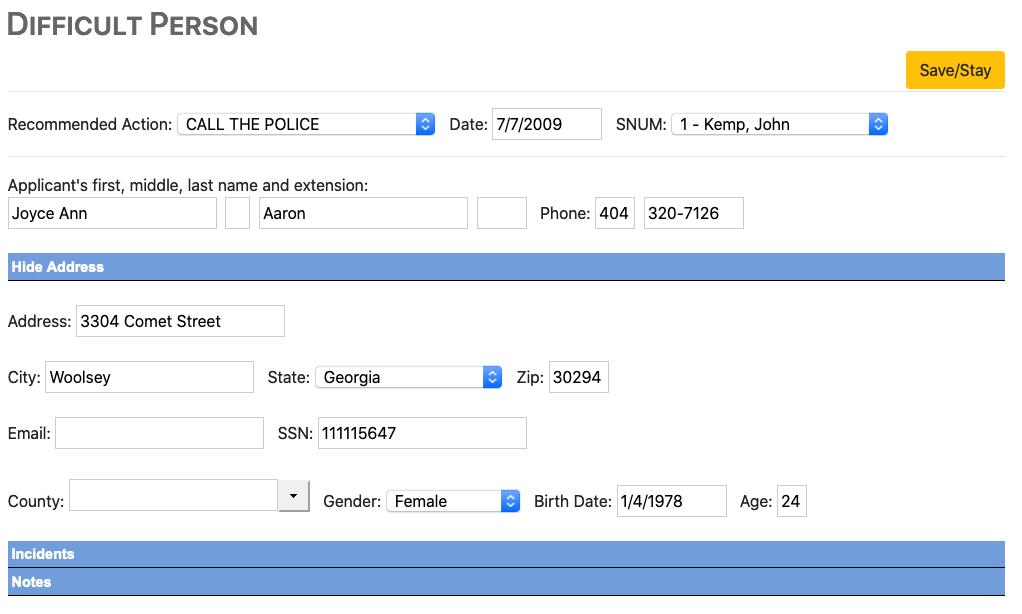Open the State dropdown showing Georgia
1022x614 pixels.
point(408,377)
